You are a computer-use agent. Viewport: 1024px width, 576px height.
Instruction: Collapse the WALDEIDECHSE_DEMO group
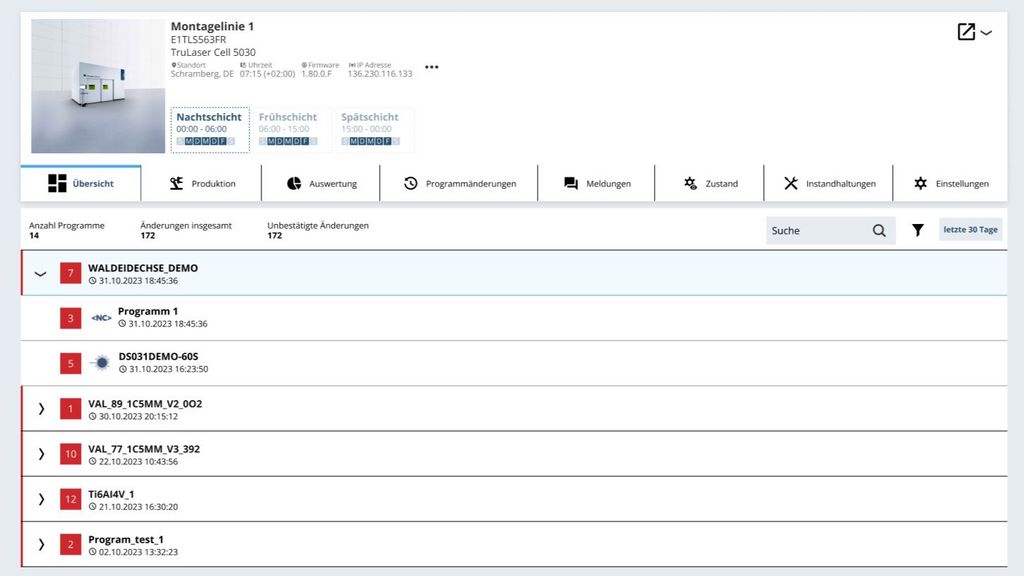click(41, 274)
